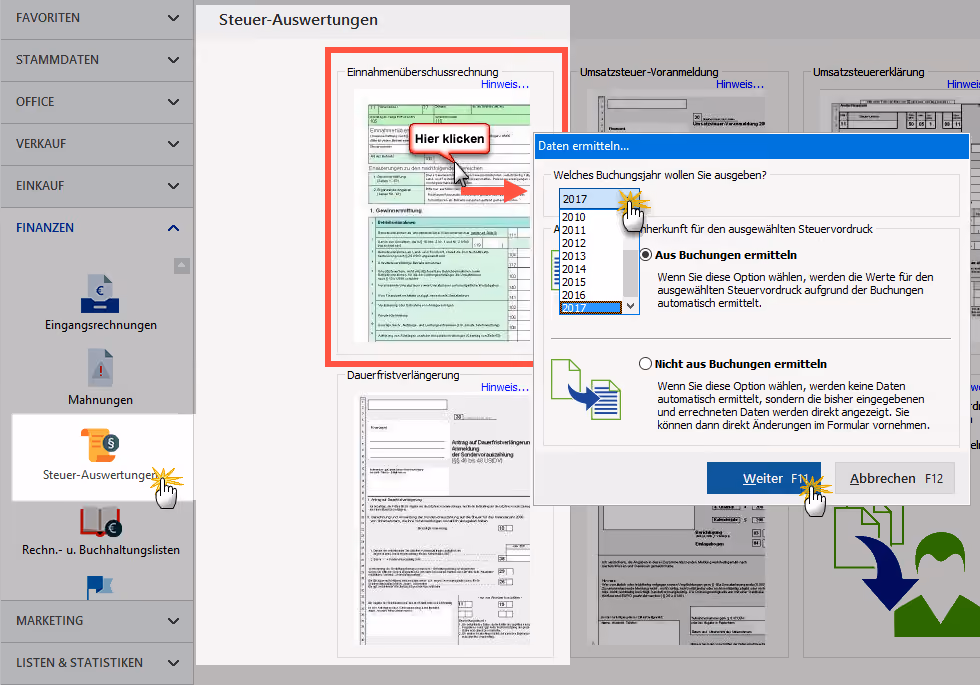Expand the VERKAUF section
Image resolution: width=980 pixels, height=685 pixels.
coord(97,144)
